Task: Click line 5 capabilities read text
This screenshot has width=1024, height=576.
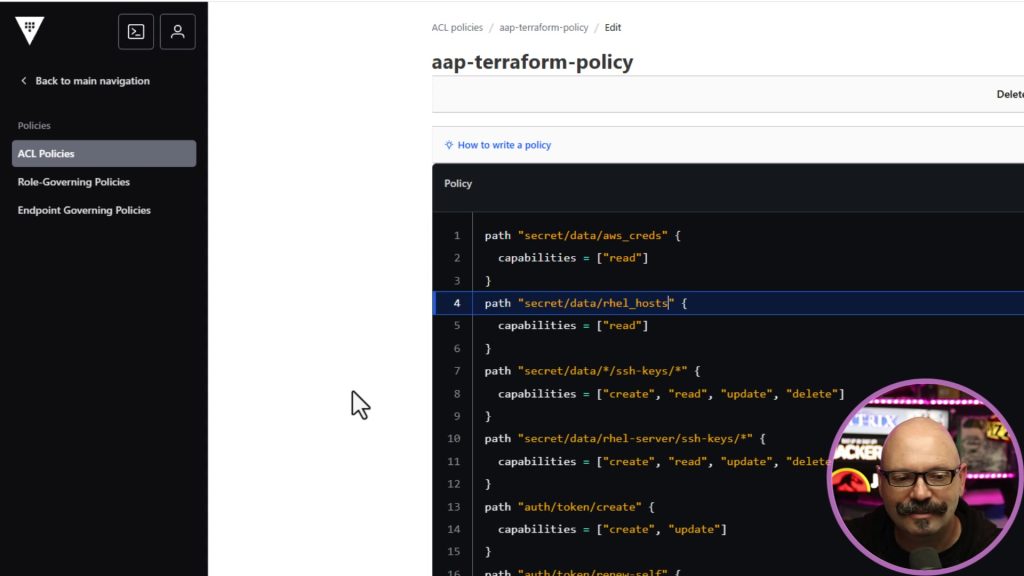Action: tap(573, 326)
